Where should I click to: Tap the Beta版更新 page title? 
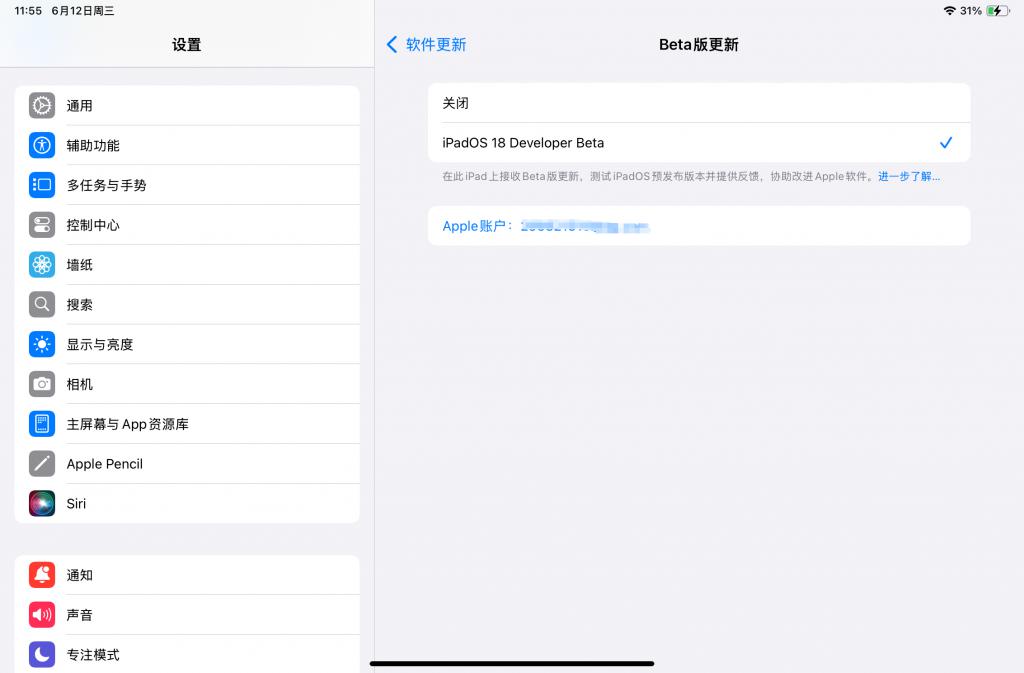click(x=699, y=44)
